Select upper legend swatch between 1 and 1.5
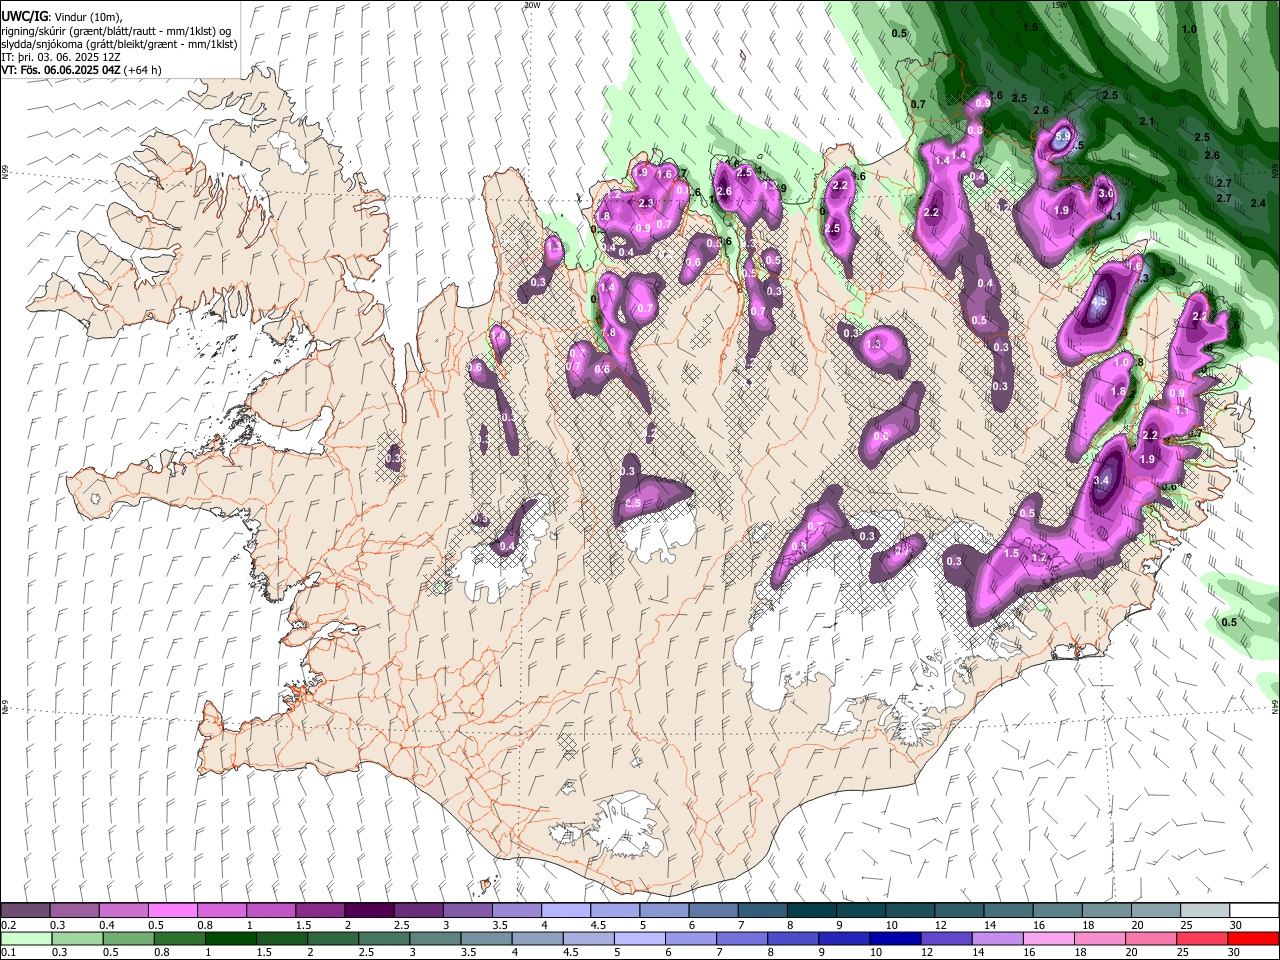Viewport: 1280px width, 960px height. [271, 911]
